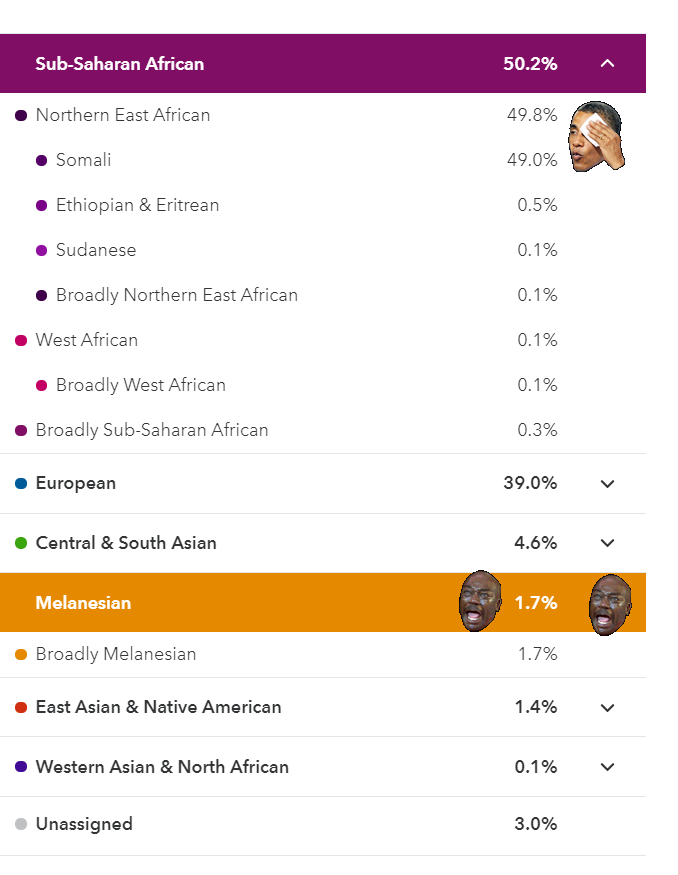Image resolution: width=678 pixels, height=875 pixels.
Task: Click the pink West African dot
Action: pyautogui.click(x=21, y=340)
